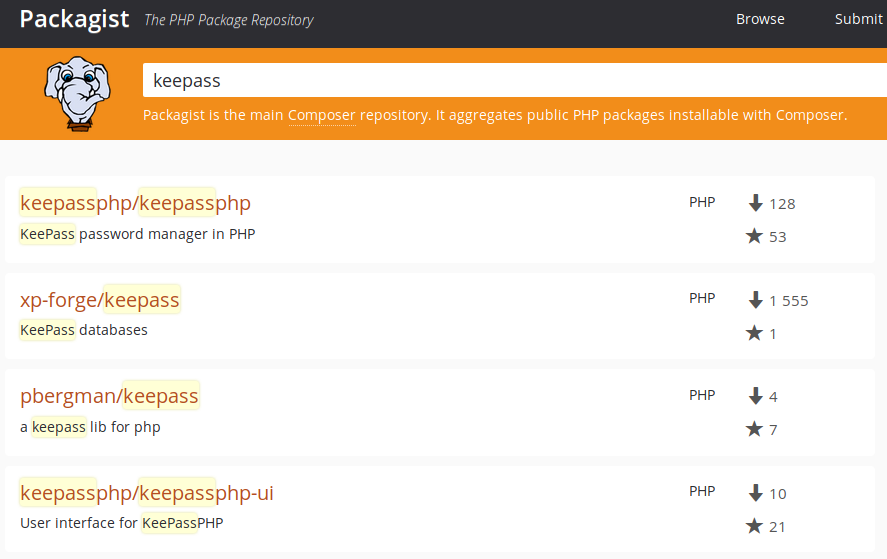The width and height of the screenshot is (887, 559).
Task: Click download arrow icon for keepassphp/keepassphp-ui
Action: (x=755, y=493)
